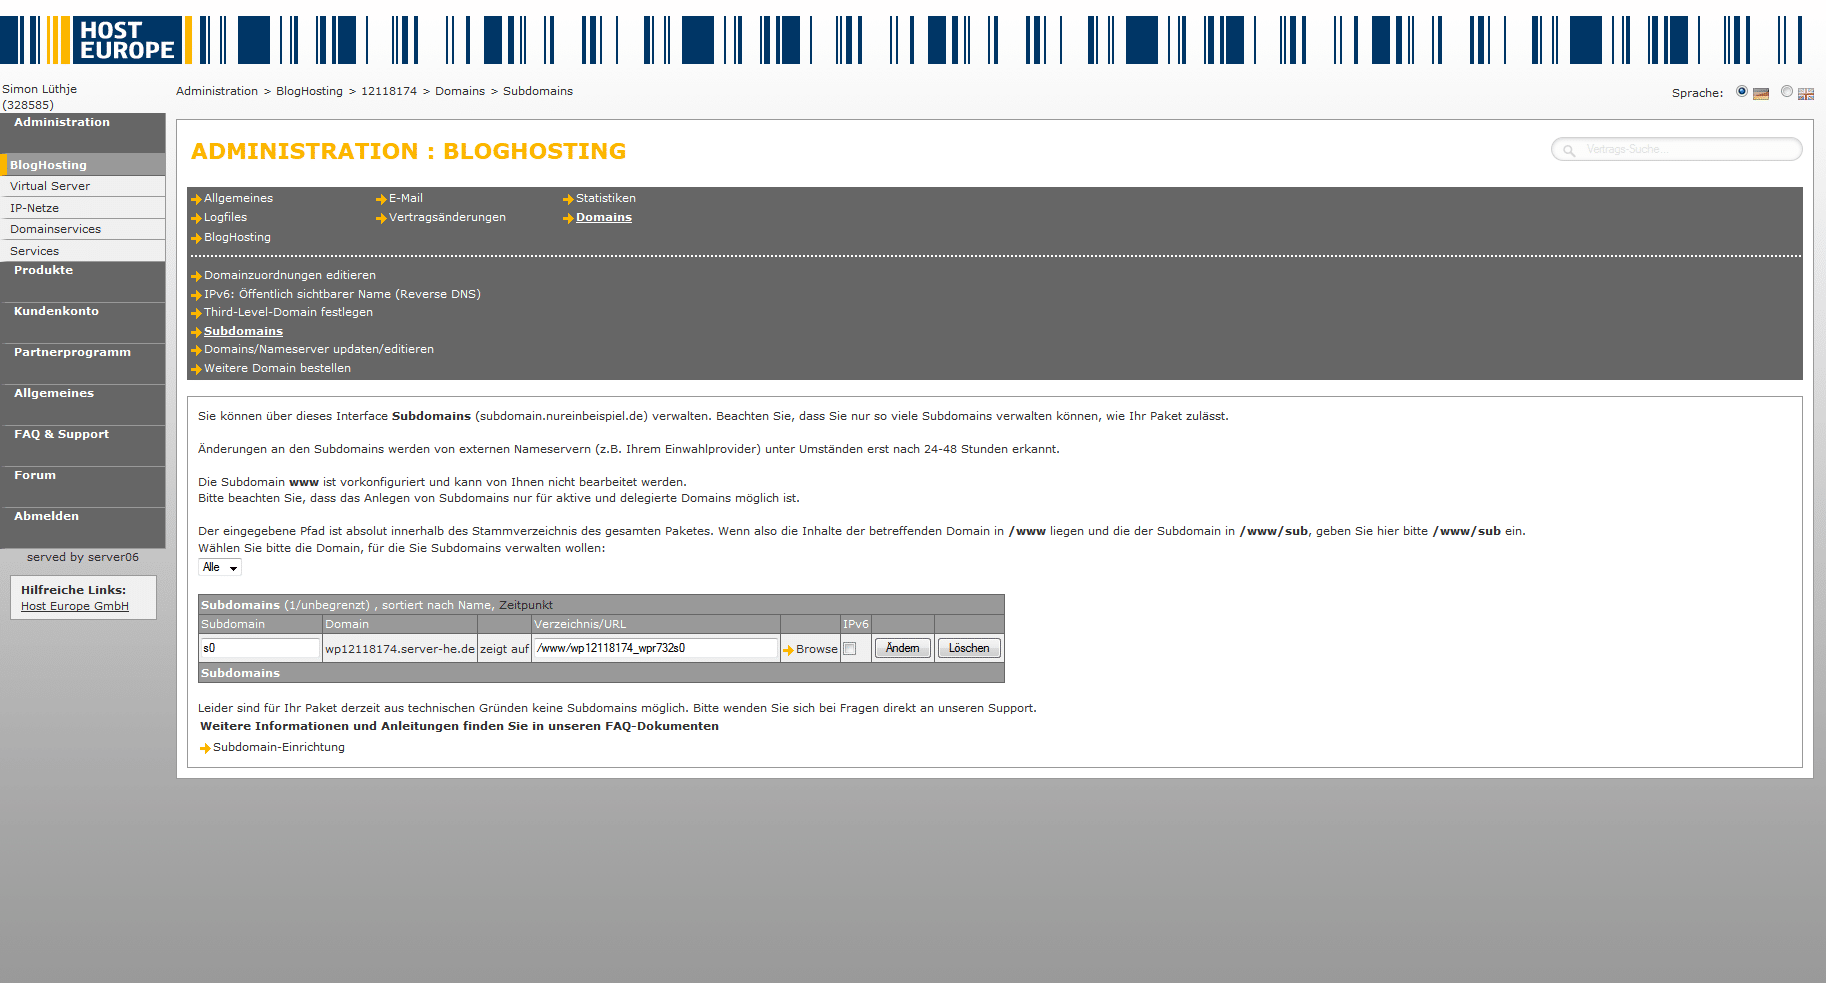Click the German flag icon
The image size is (1826, 983).
tap(1761, 94)
